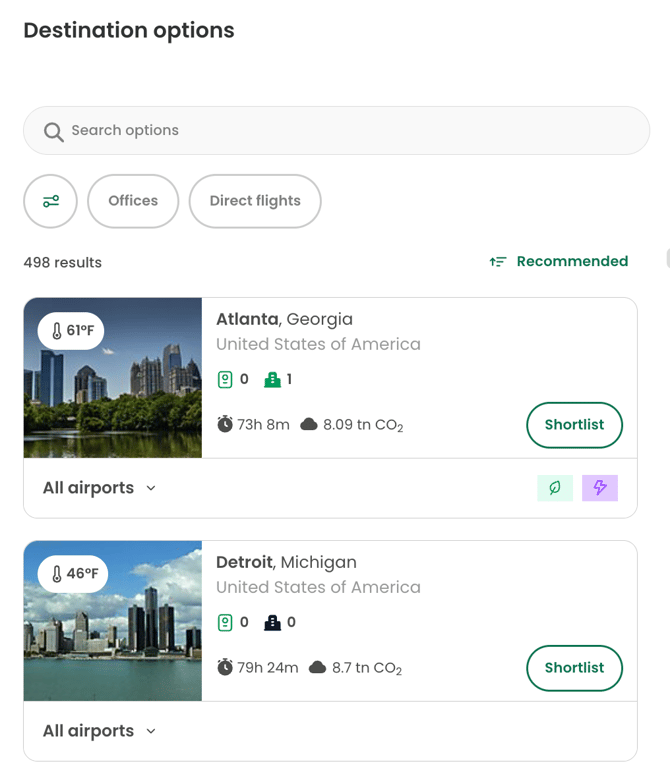Open the Recommended sort order dropdown

tap(572, 262)
